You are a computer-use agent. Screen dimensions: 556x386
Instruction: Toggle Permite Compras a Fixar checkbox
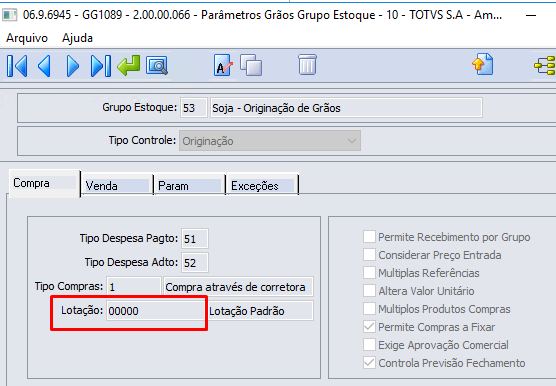pos(369,327)
